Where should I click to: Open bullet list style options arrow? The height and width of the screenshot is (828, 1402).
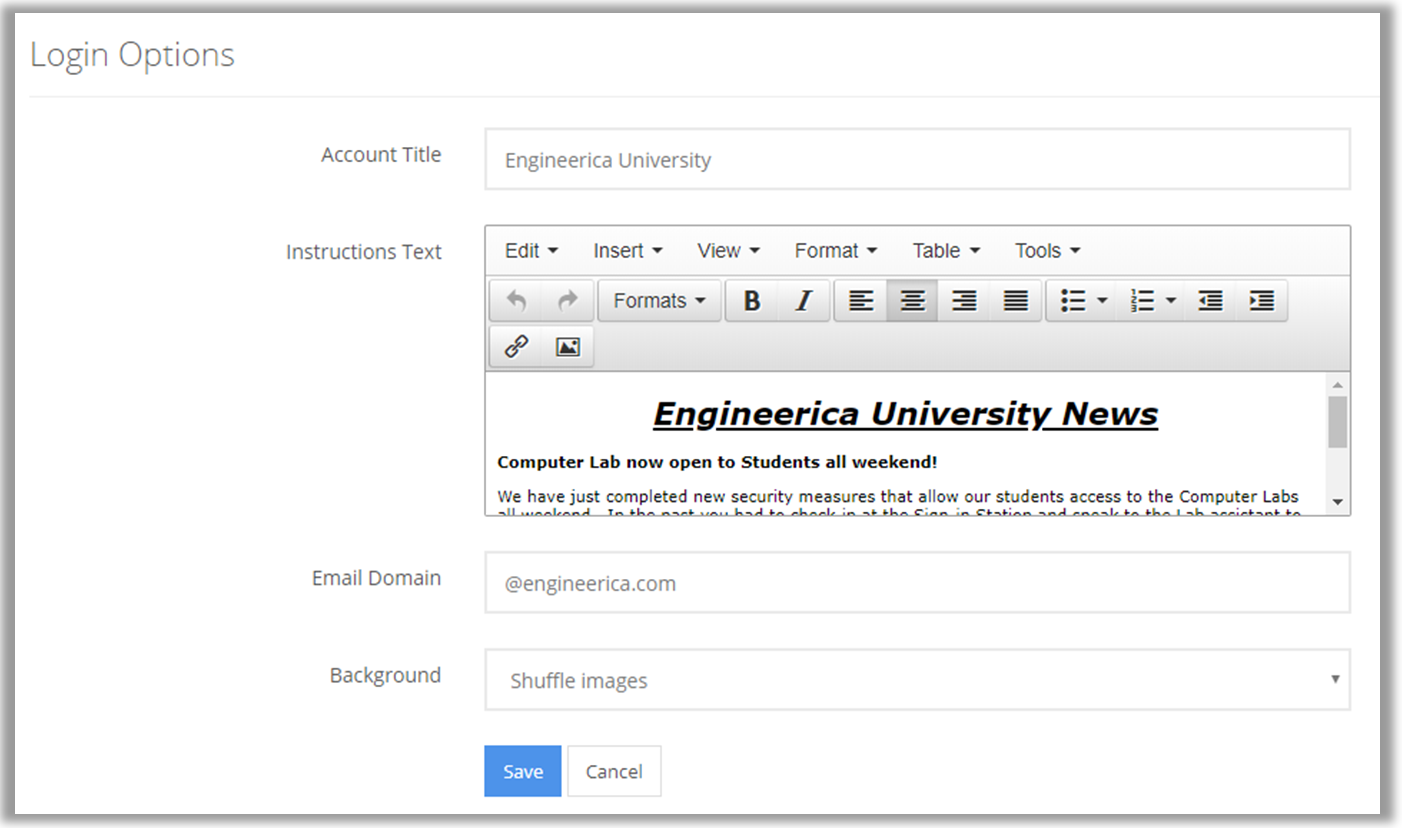click(1103, 300)
